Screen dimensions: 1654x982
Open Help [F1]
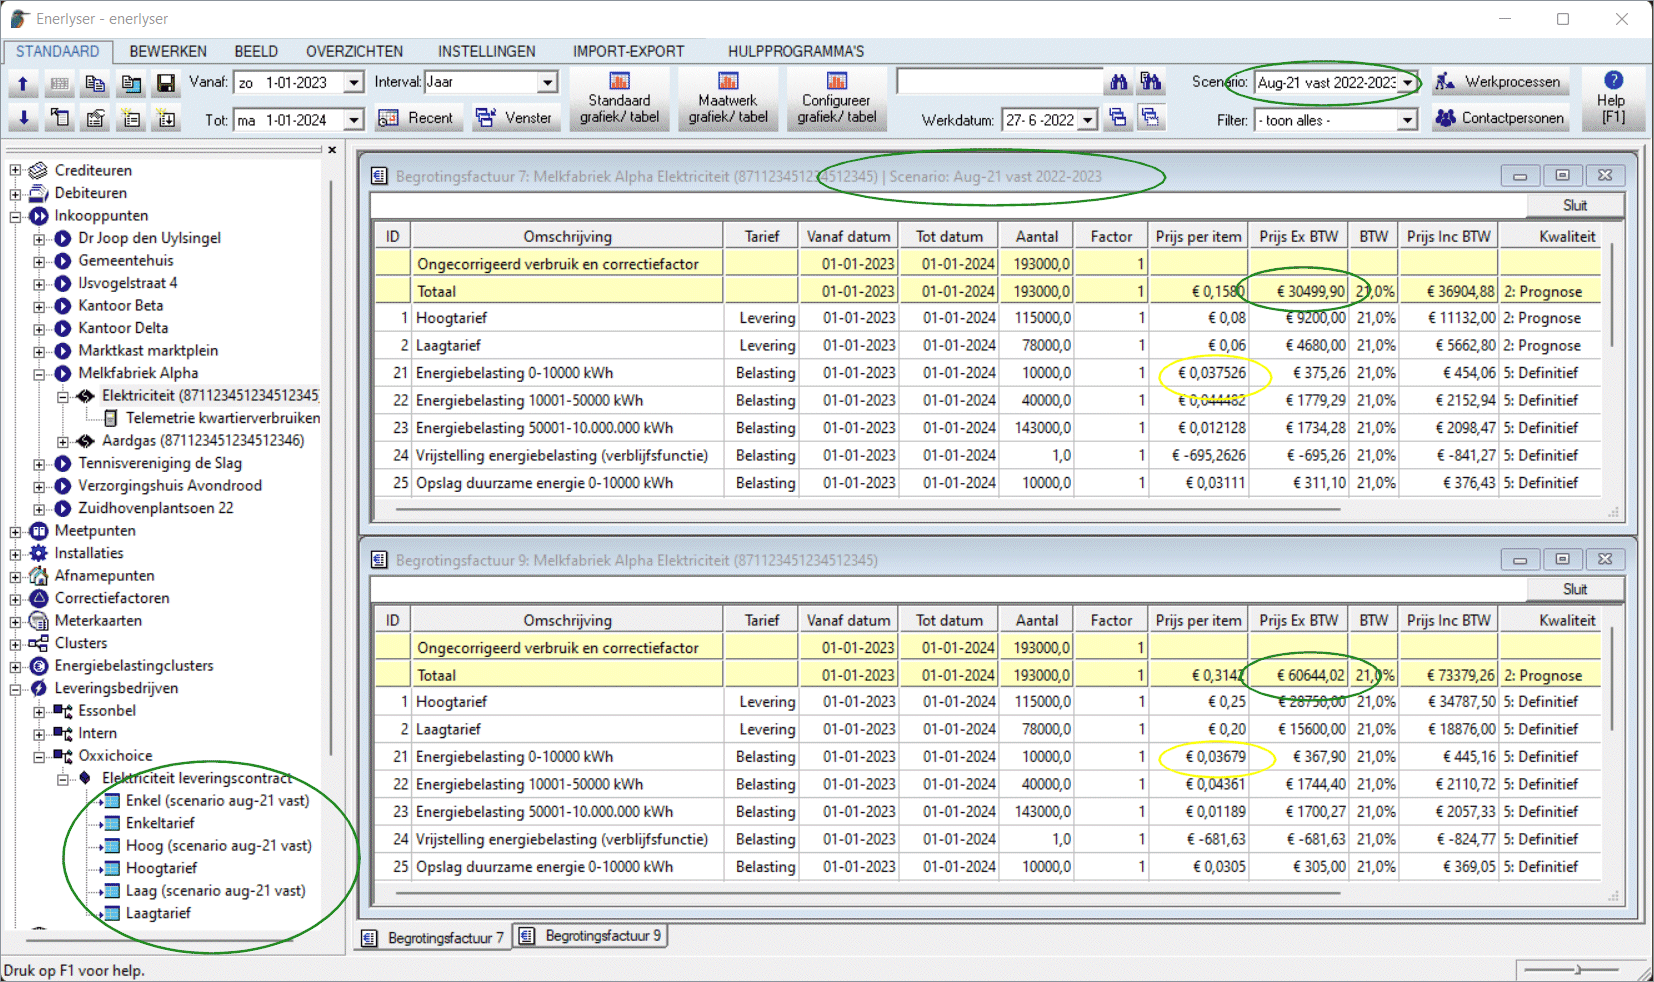(x=1611, y=98)
